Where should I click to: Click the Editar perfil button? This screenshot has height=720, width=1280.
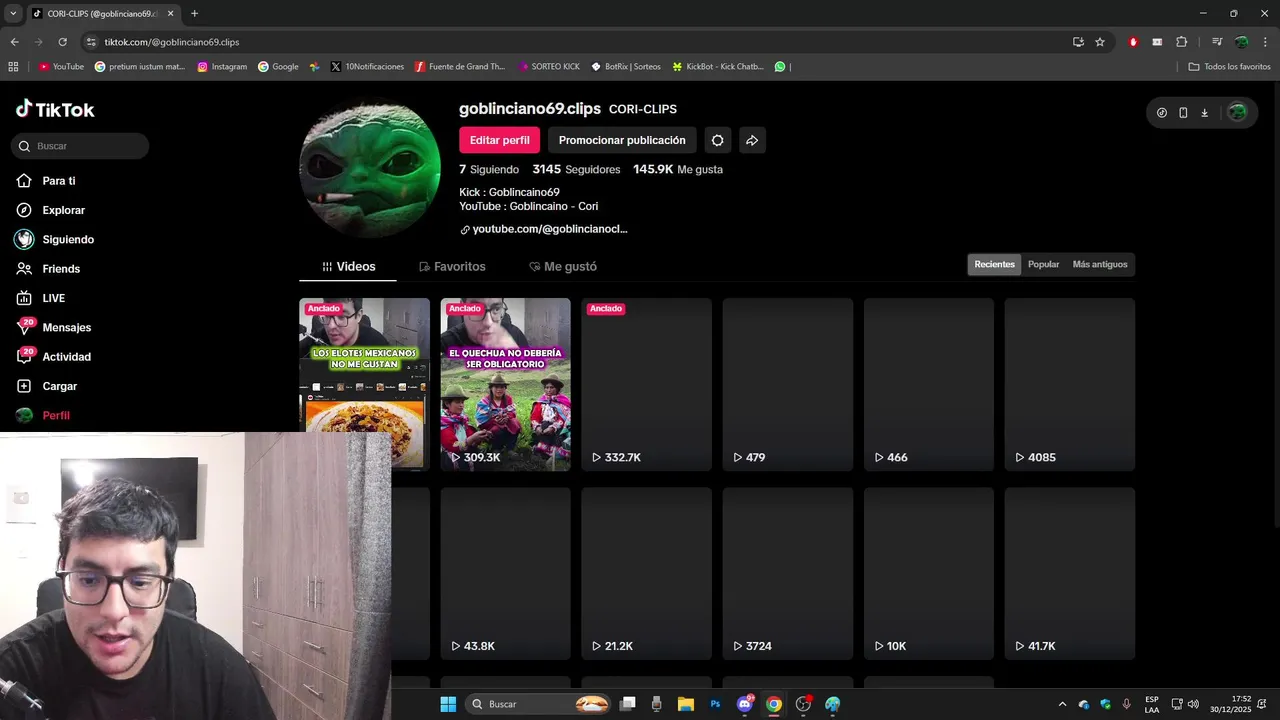[x=500, y=140]
